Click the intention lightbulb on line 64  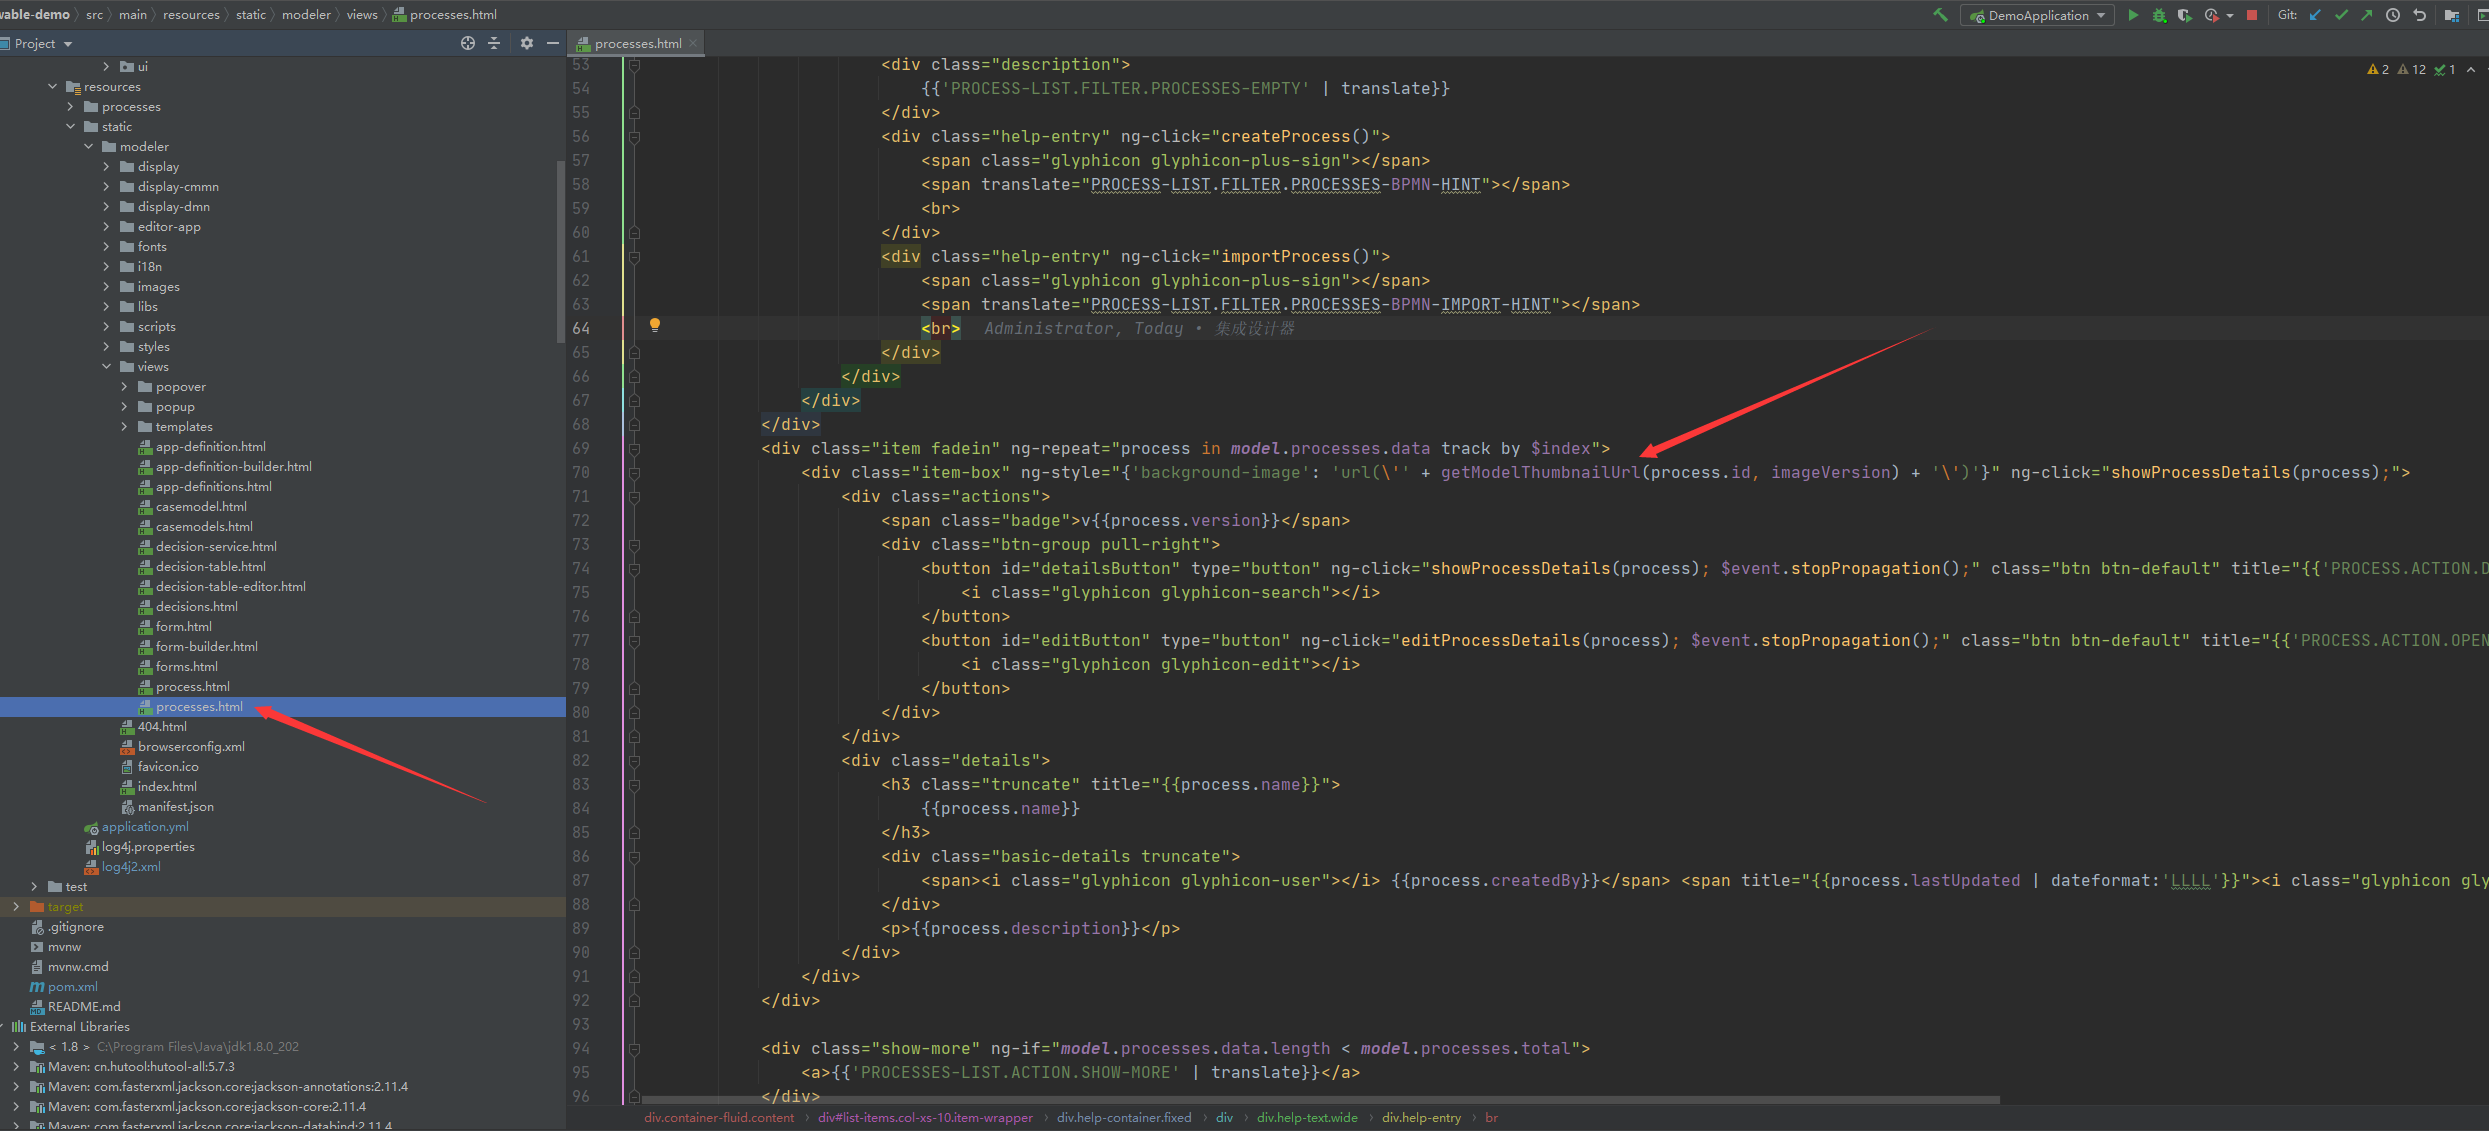[655, 325]
